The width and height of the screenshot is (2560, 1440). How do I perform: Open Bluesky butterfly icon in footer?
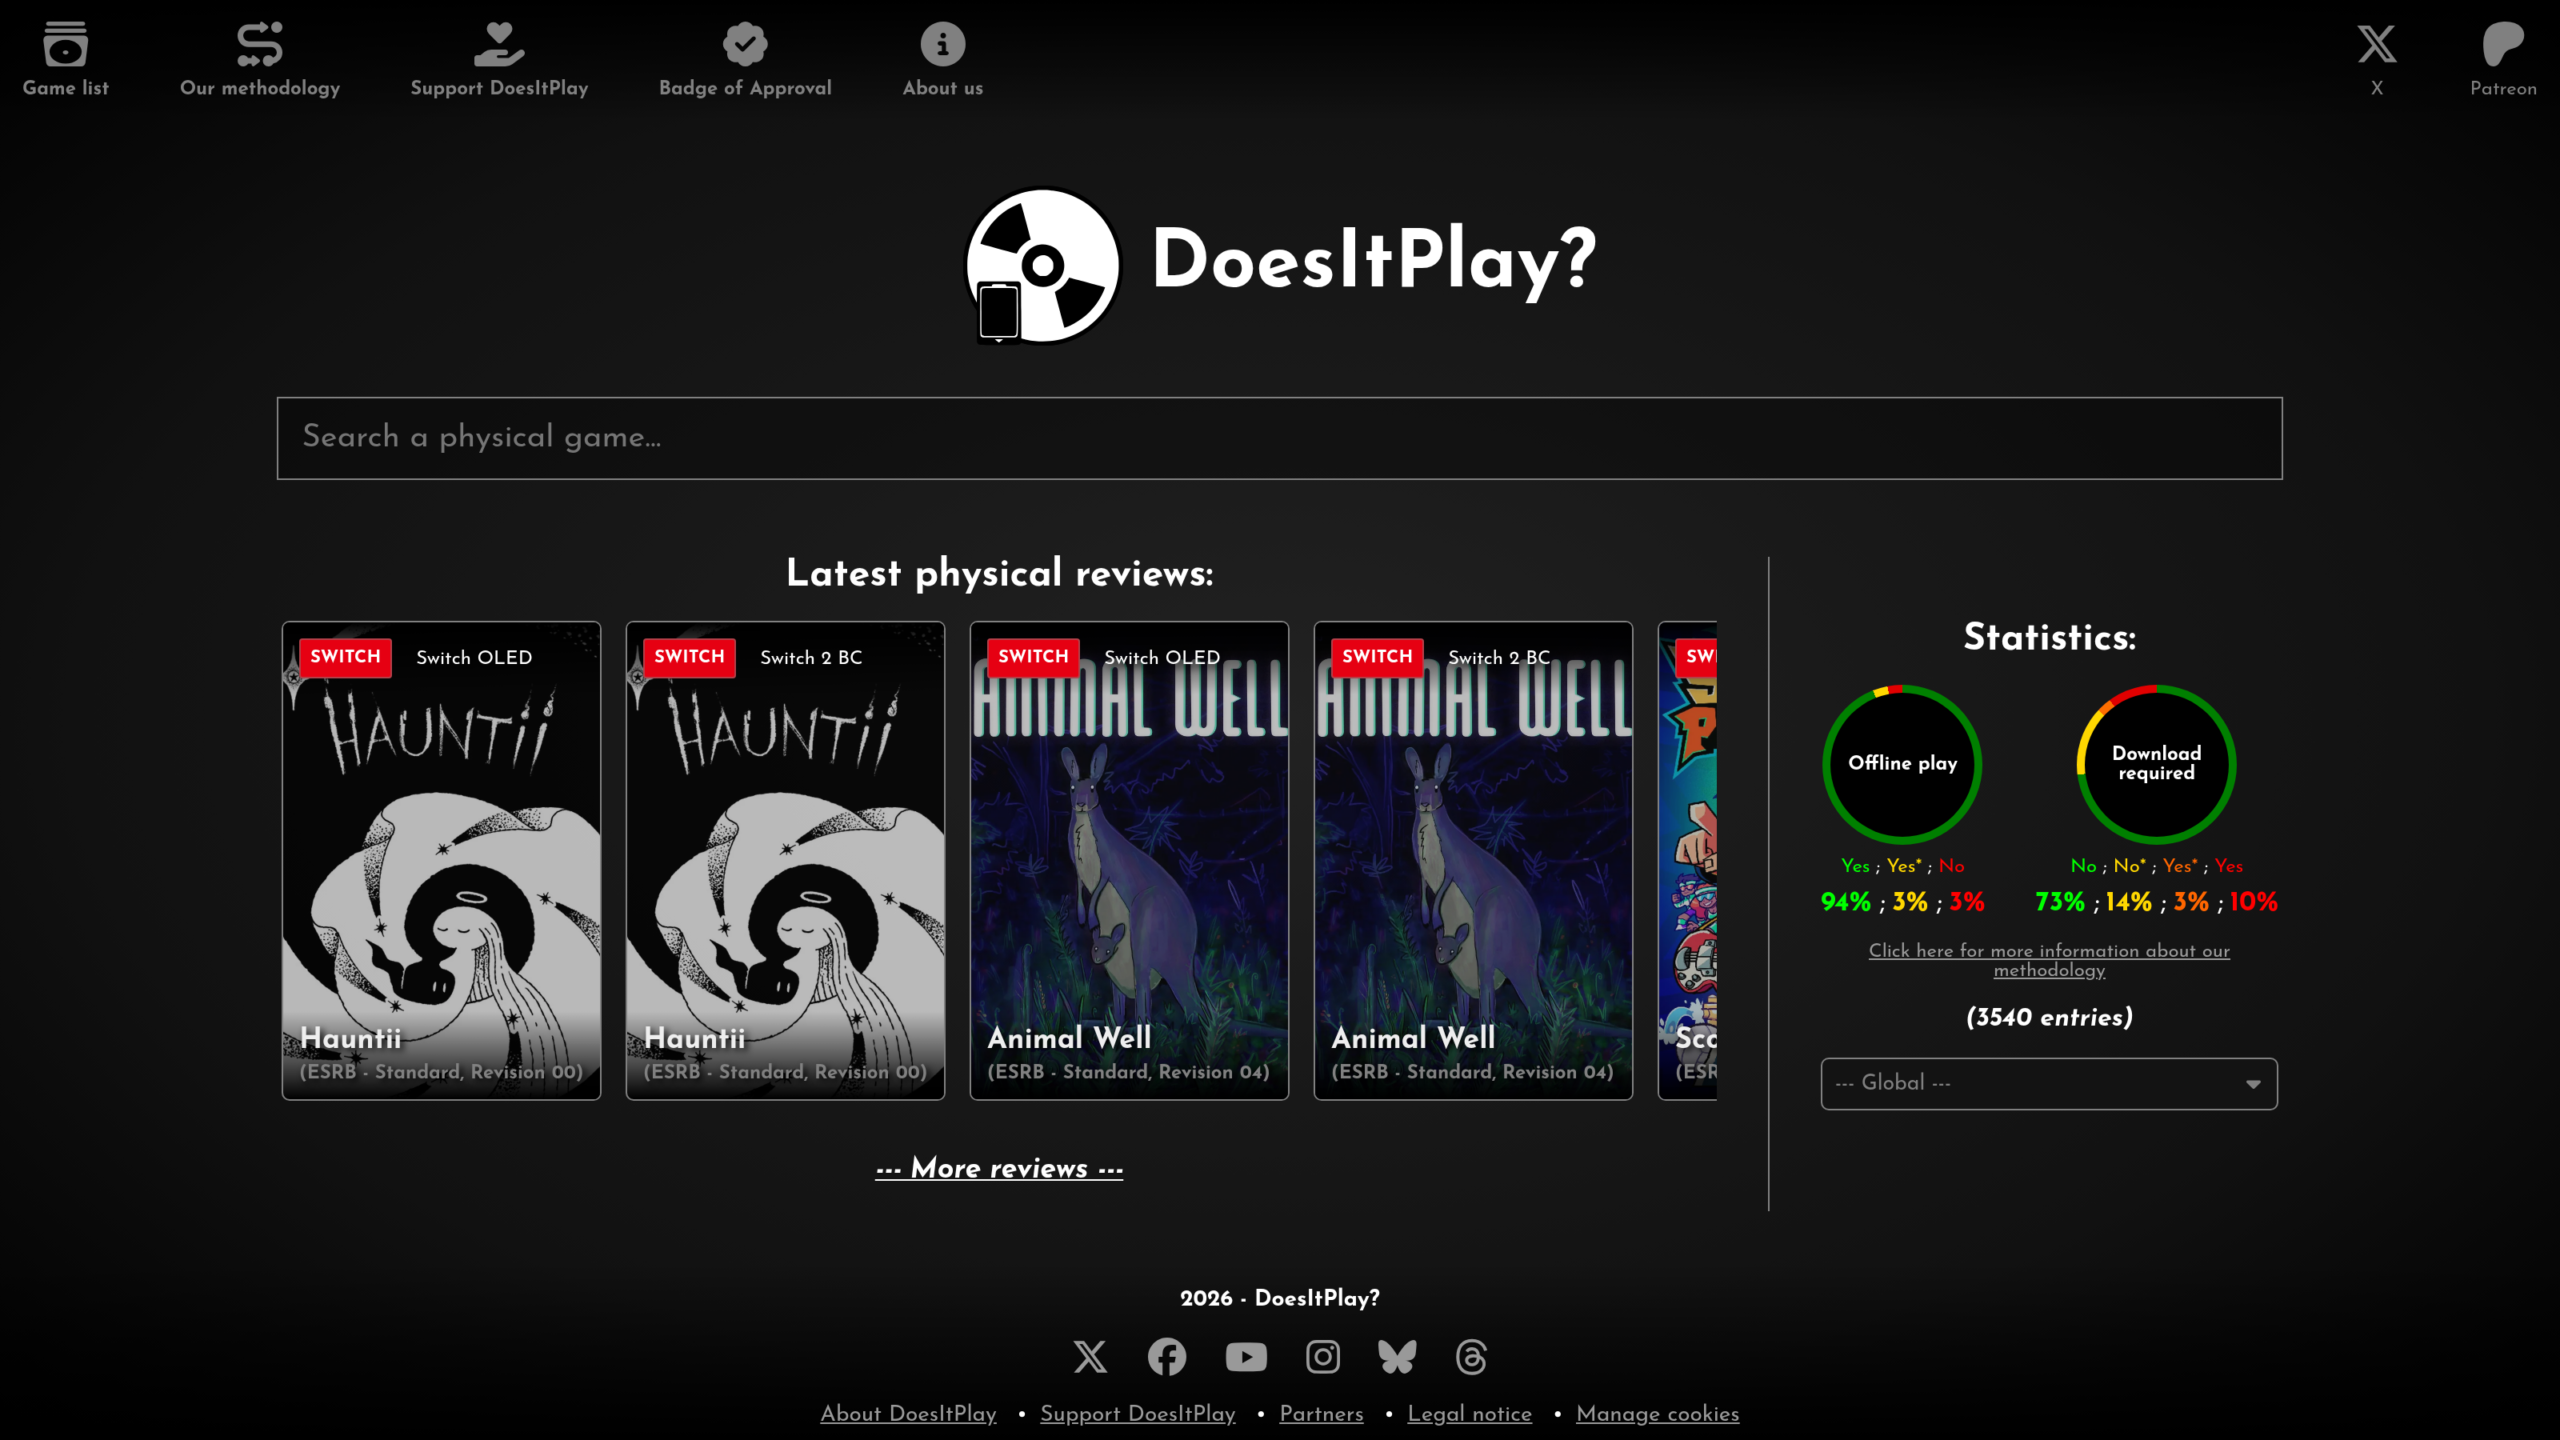pyautogui.click(x=1397, y=1357)
